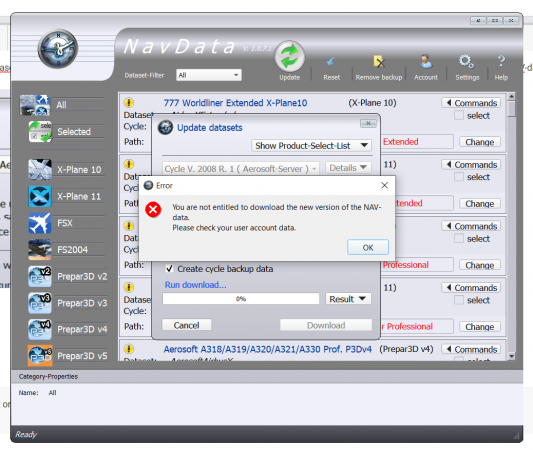Click the Download button
533x450 pixels.
(326, 325)
